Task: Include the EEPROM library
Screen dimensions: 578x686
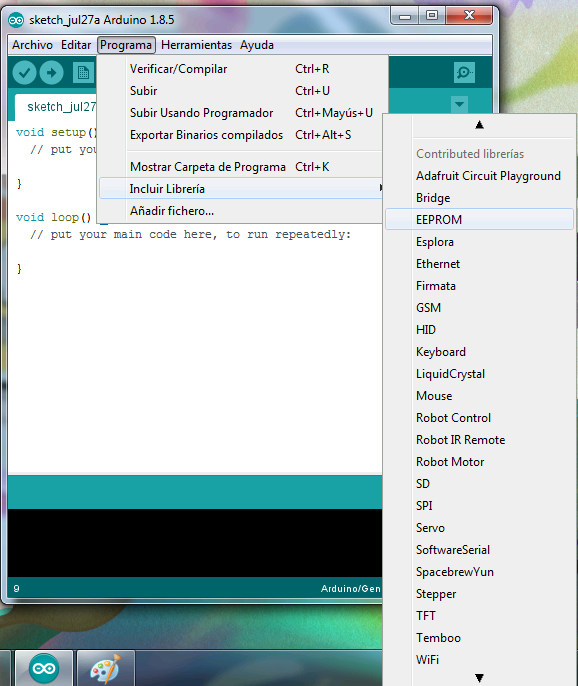Action: pyautogui.click(x=480, y=219)
